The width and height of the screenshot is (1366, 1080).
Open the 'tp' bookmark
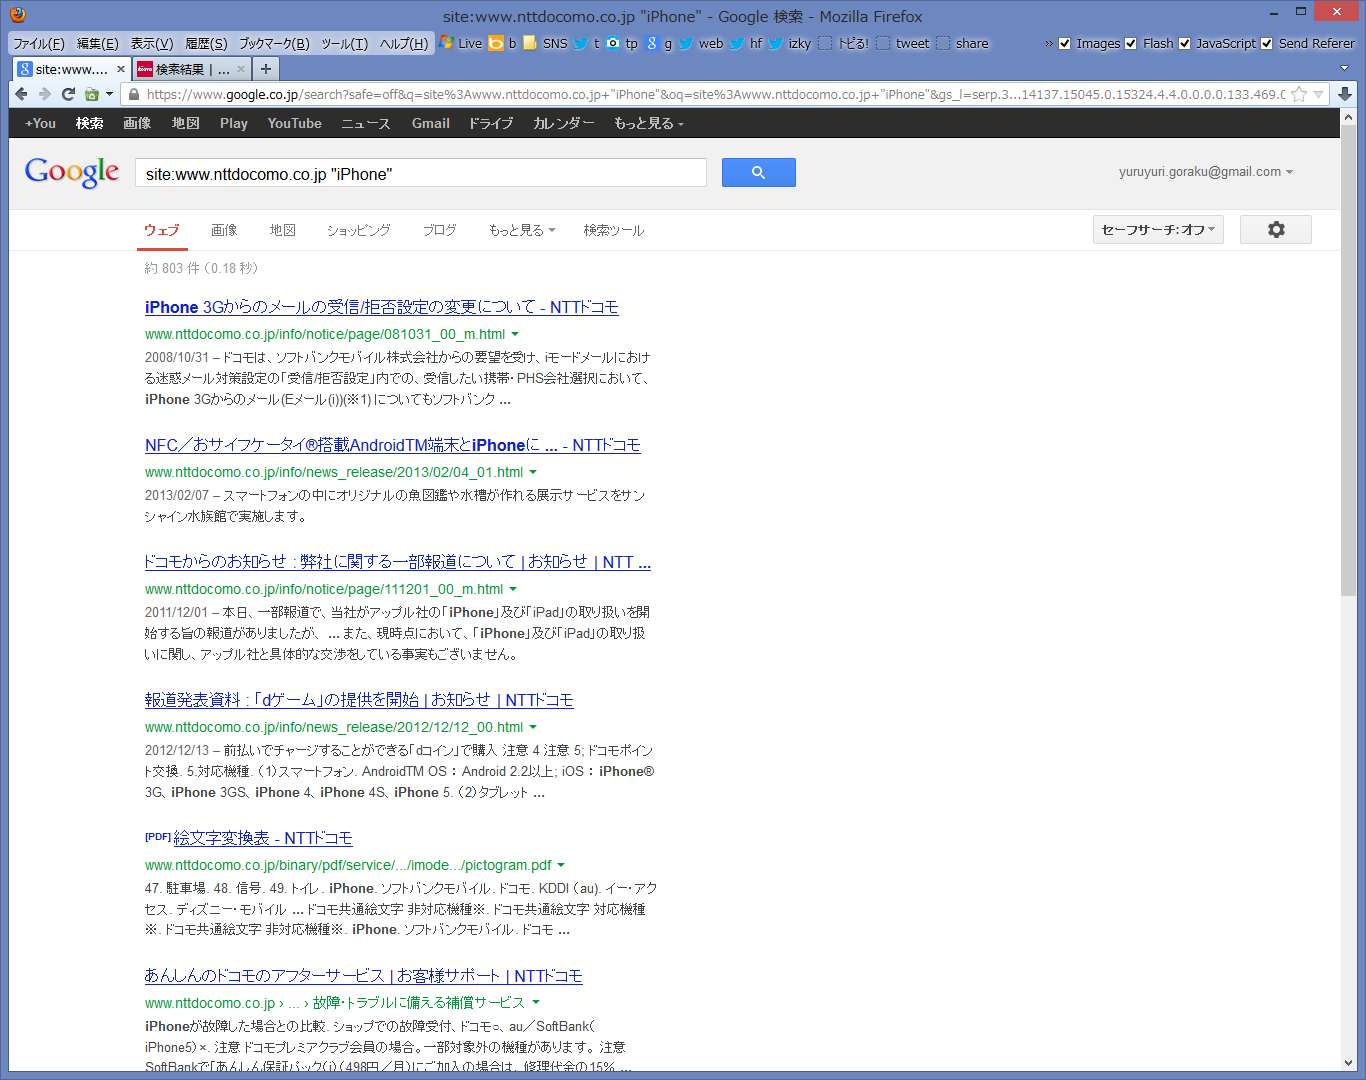622,43
